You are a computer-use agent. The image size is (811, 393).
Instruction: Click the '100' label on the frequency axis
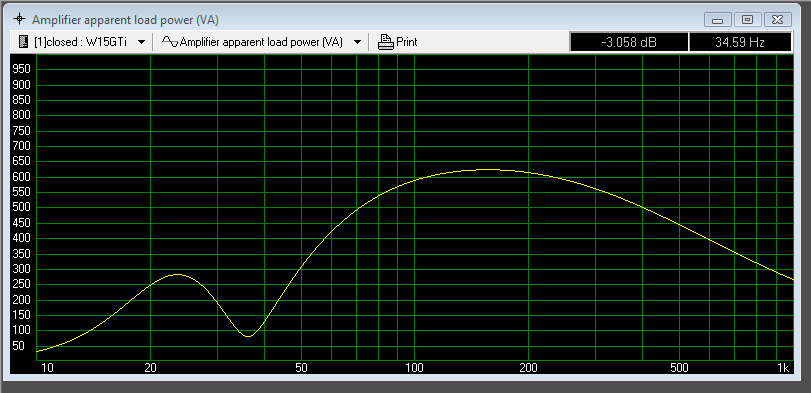coord(415,368)
